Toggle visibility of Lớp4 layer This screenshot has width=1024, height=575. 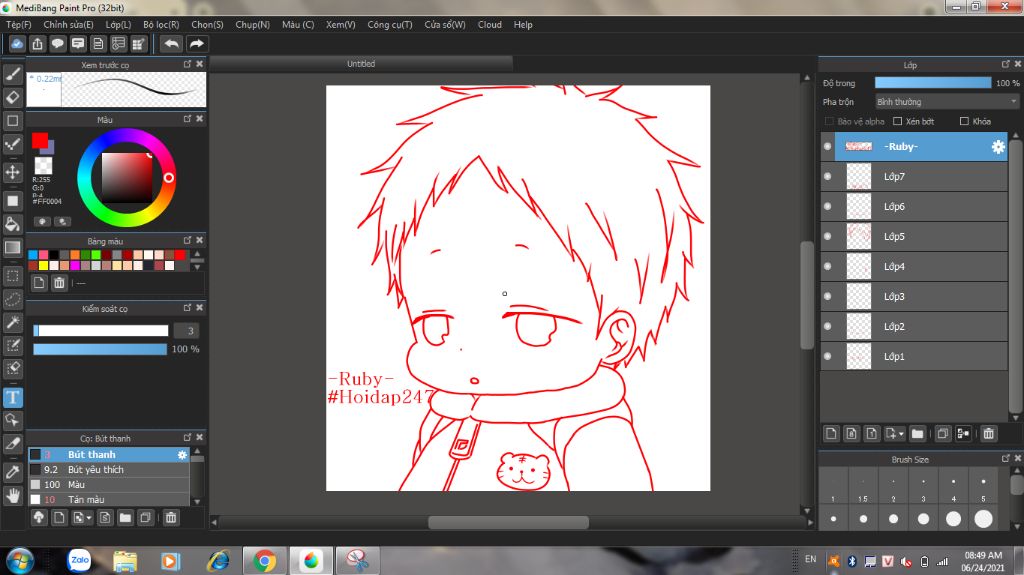(x=827, y=267)
